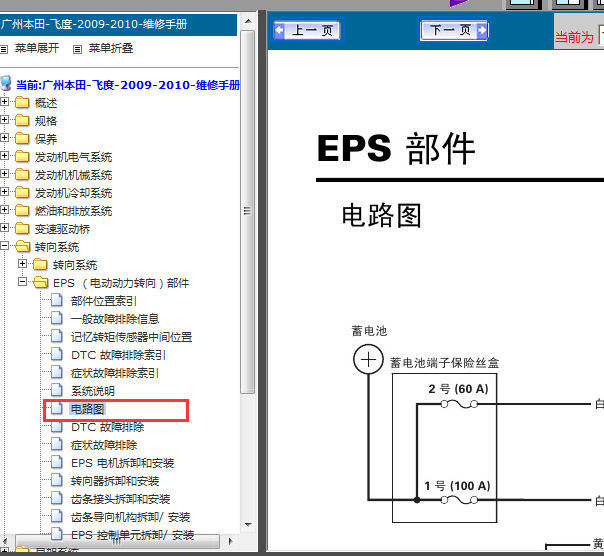The image size is (604, 556).
Task: Click page icon beside 症状故障排除索引
Action: [x=57, y=372]
